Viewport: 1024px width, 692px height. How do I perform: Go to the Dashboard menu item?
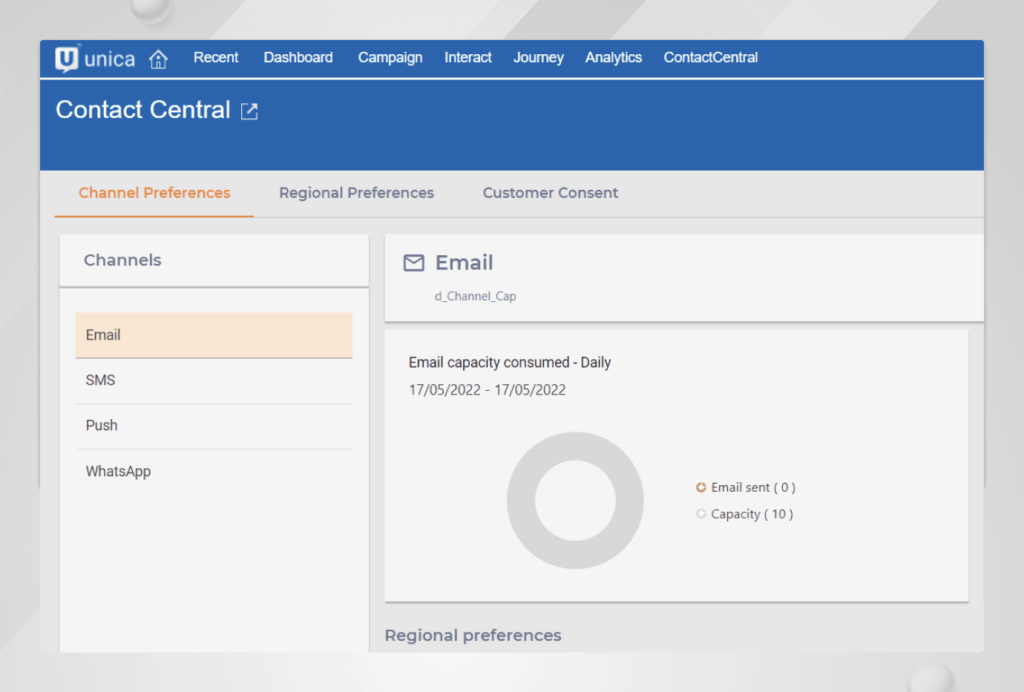298,58
